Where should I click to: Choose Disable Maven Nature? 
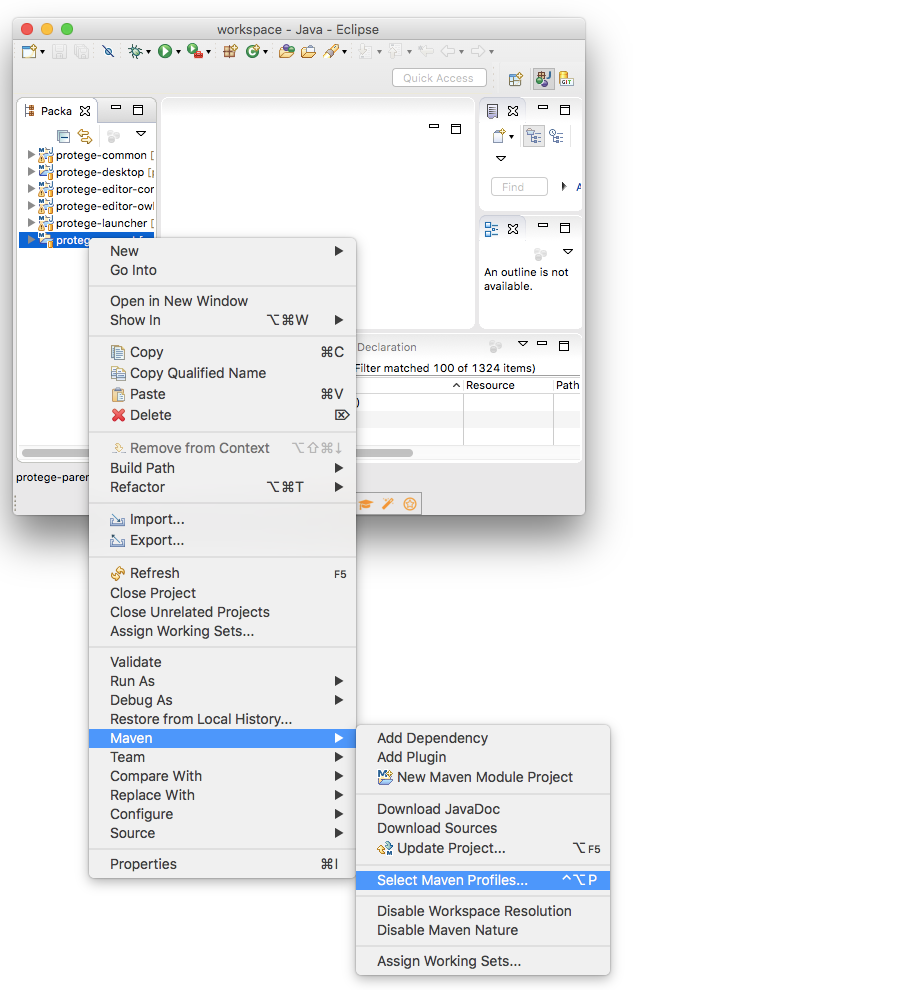[483, 930]
